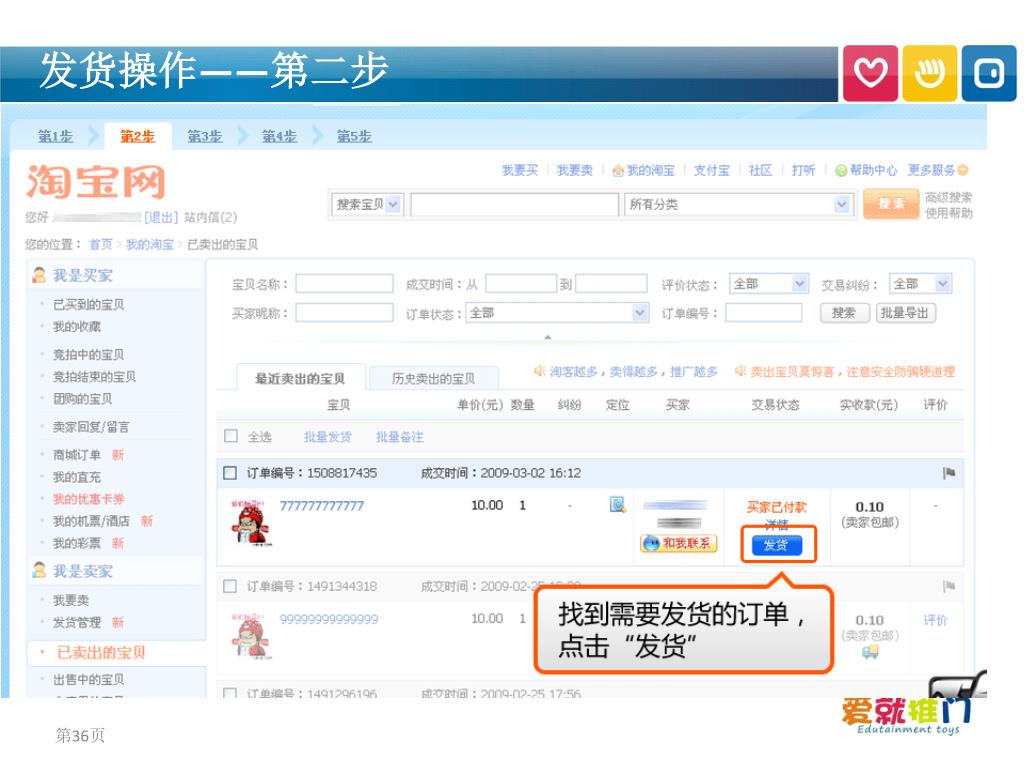Image resolution: width=1024 pixels, height=768 pixels.
Task: Open item link 777777777777
Action: pyautogui.click(x=321, y=506)
